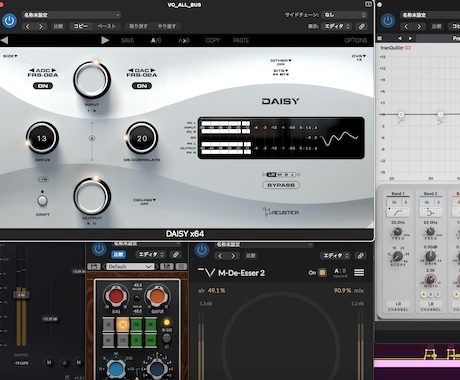460x380 pixels.
Task: Open the サイドチェーン dropdown
Action: pos(344,15)
